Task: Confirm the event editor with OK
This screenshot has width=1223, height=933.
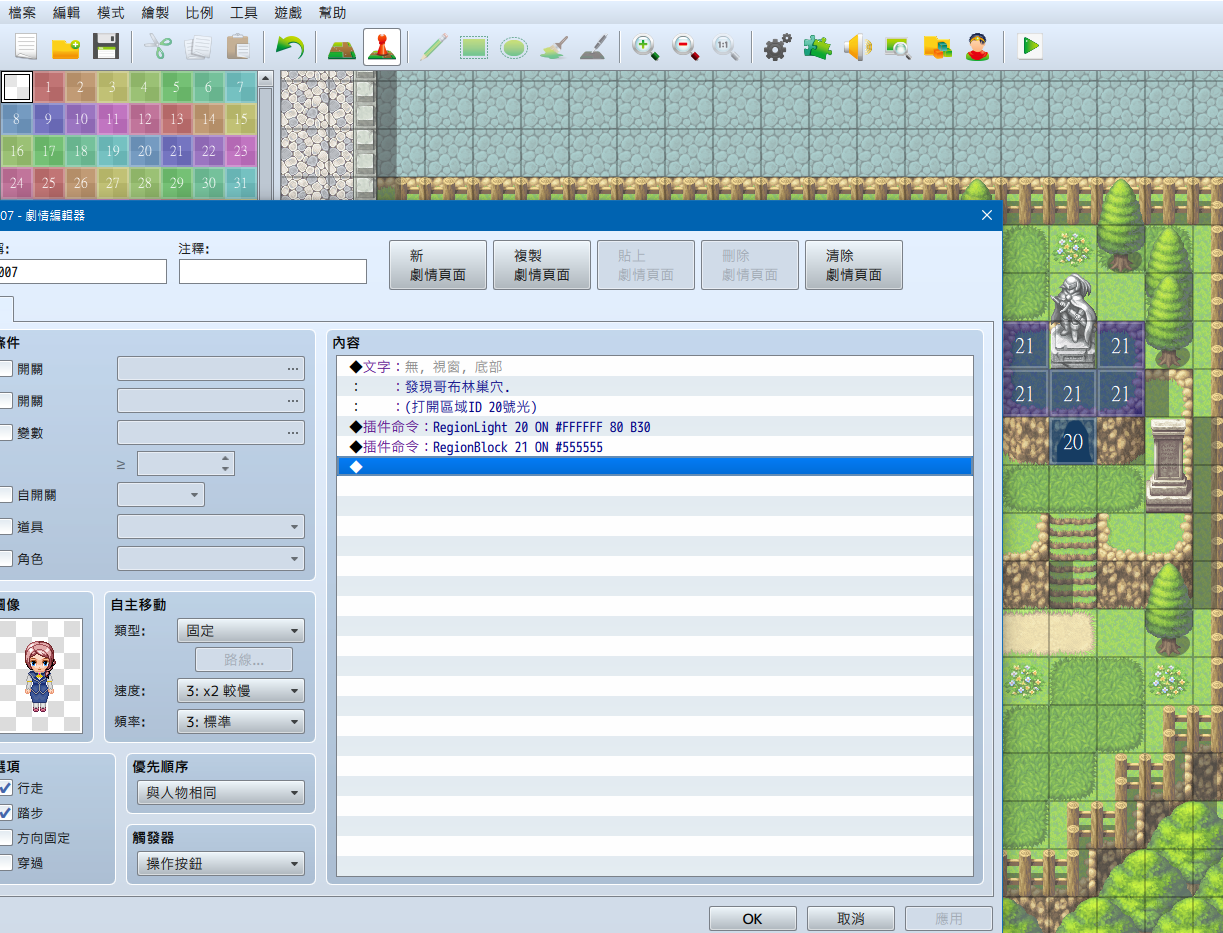Action: [x=753, y=919]
